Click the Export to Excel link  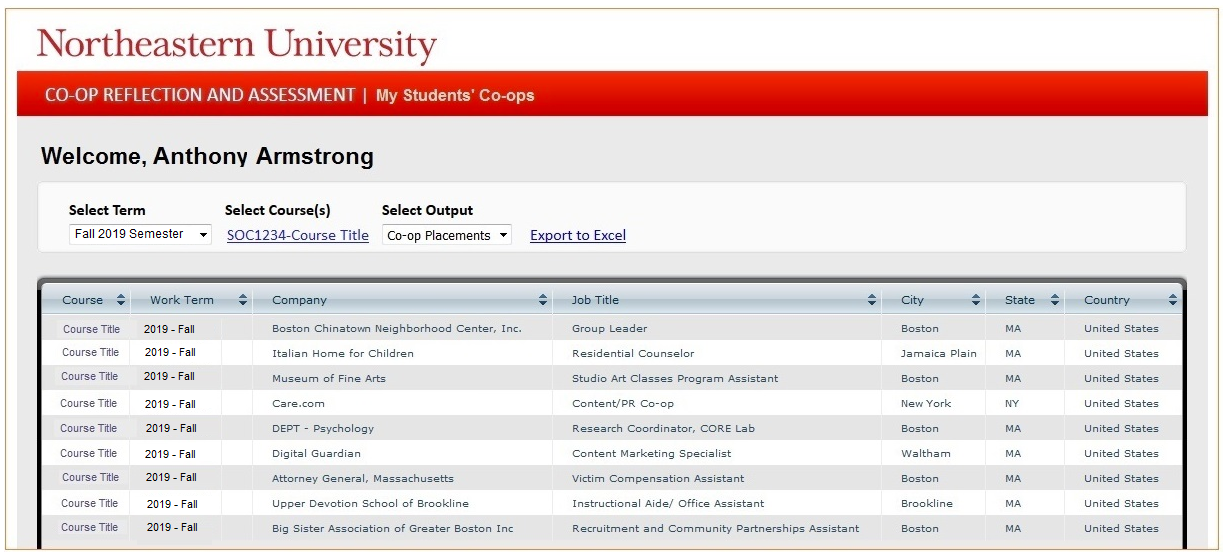pyautogui.click(x=578, y=235)
